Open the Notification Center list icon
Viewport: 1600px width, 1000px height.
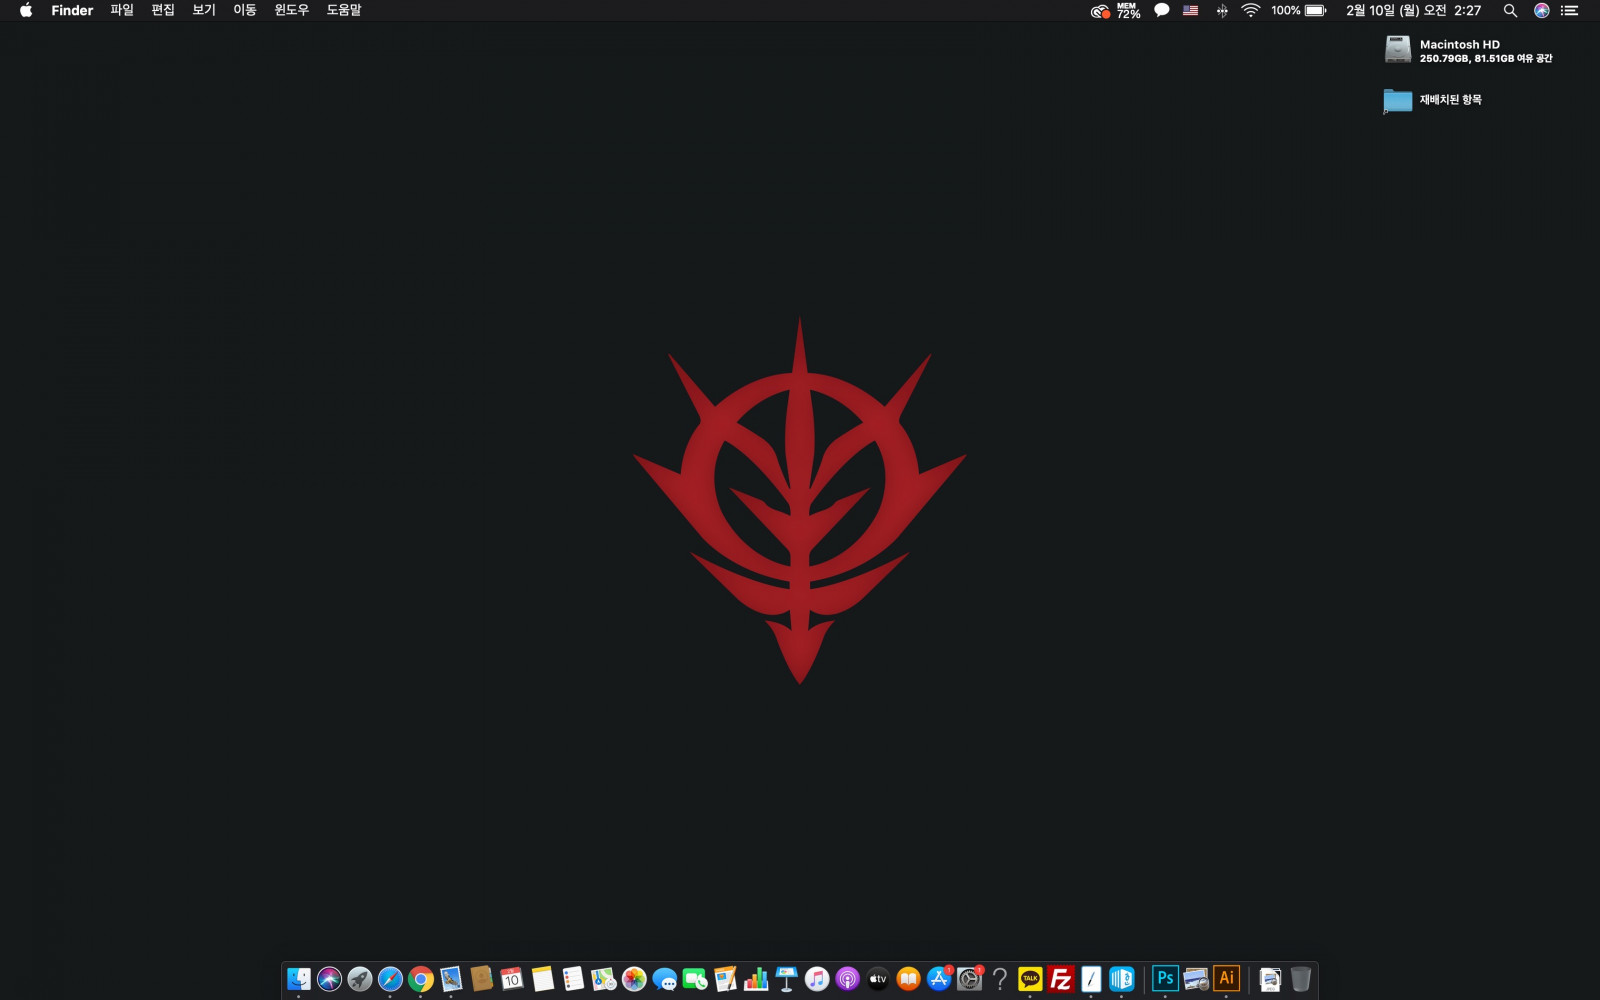[x=1570, y=10]
